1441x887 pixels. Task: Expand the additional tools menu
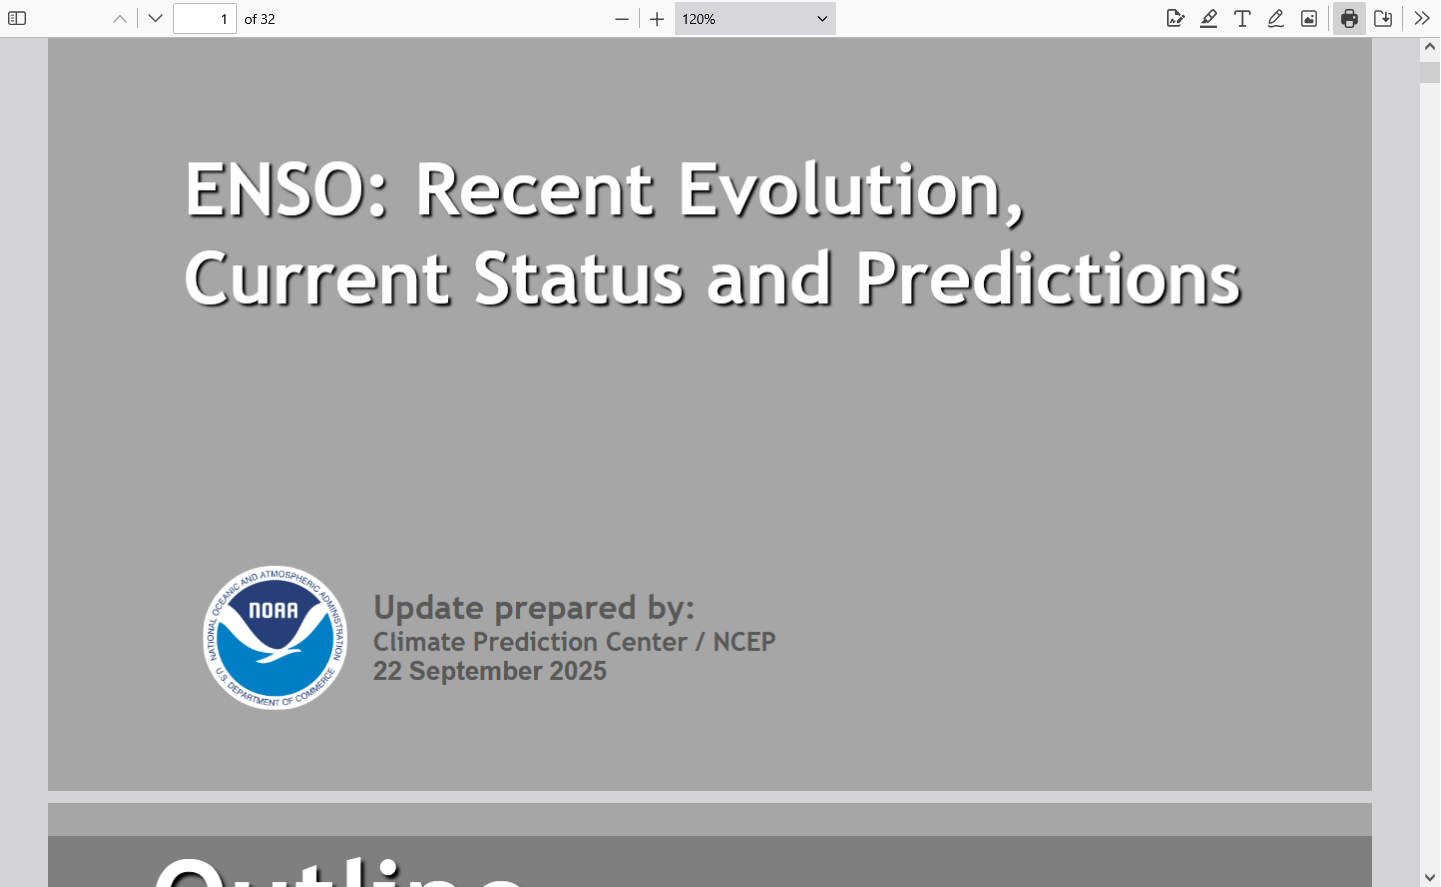(1421, 18)
